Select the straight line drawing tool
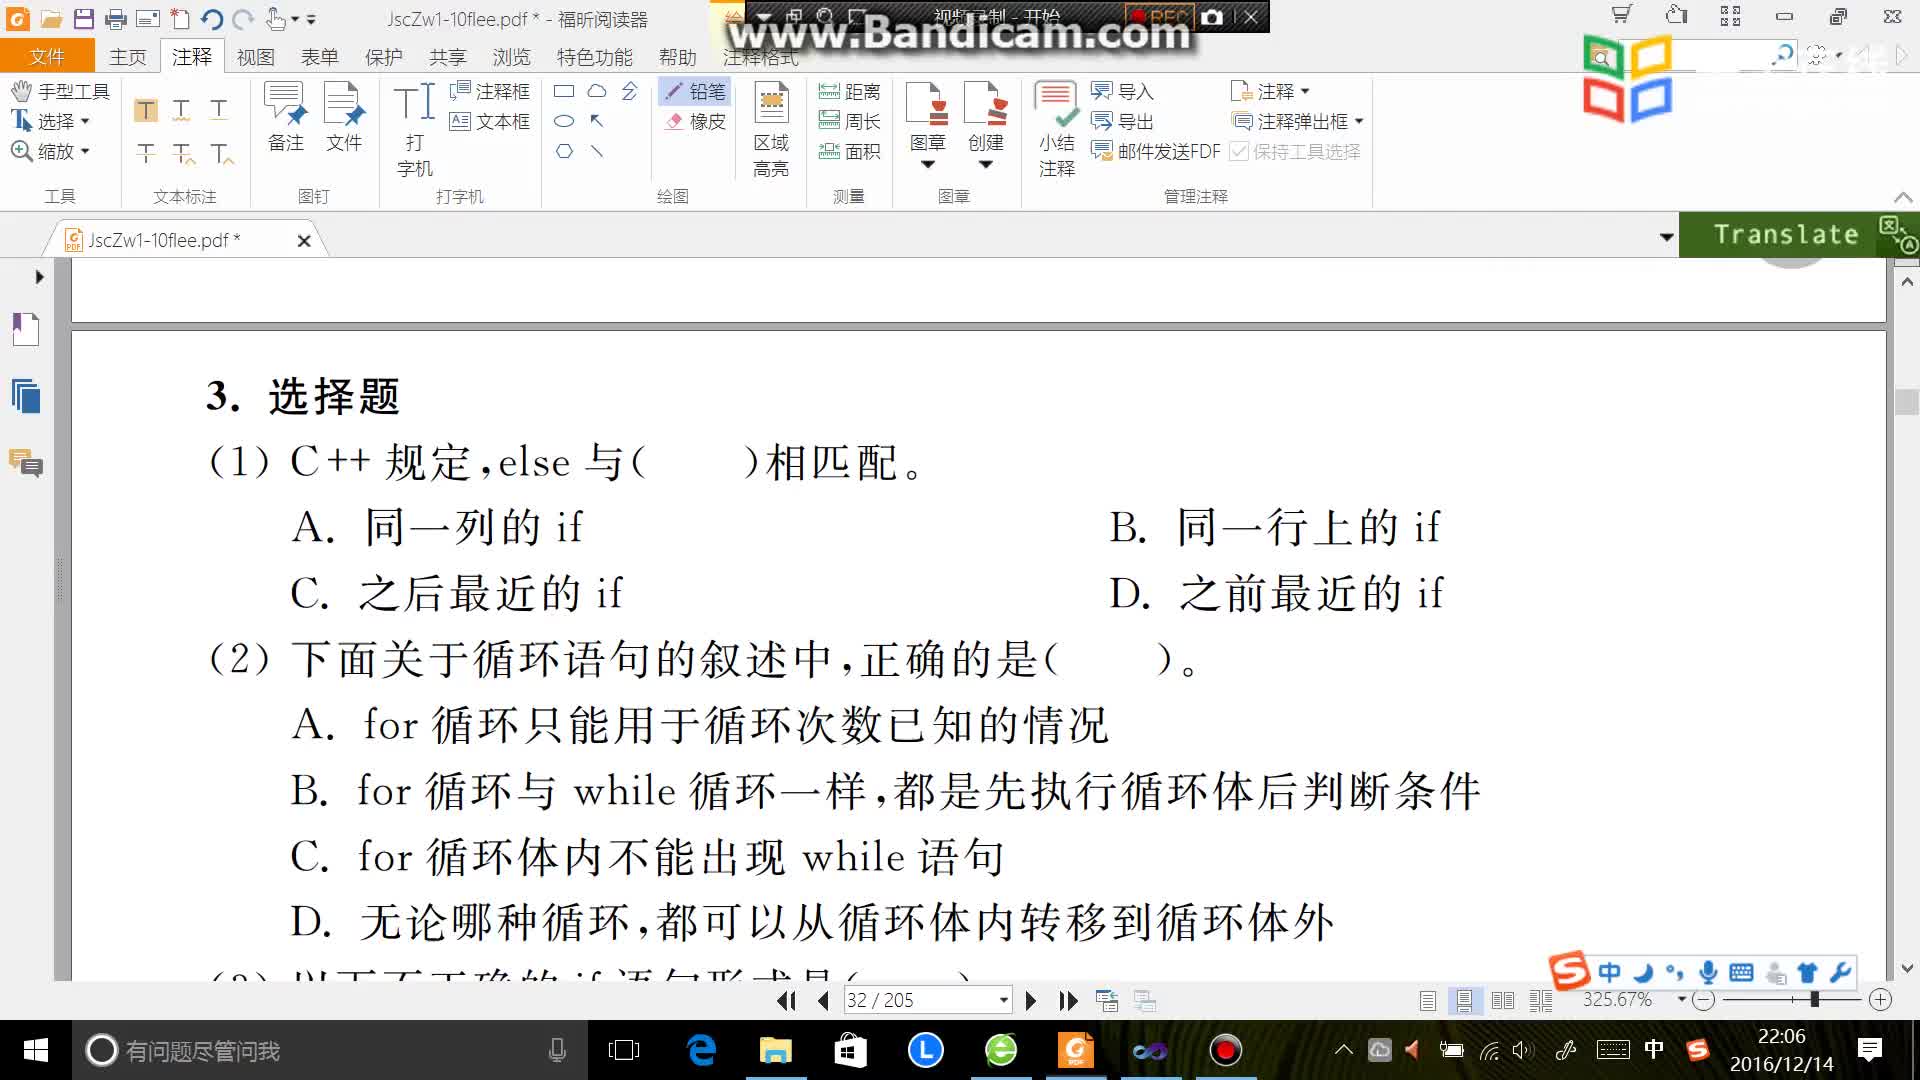 597,152
